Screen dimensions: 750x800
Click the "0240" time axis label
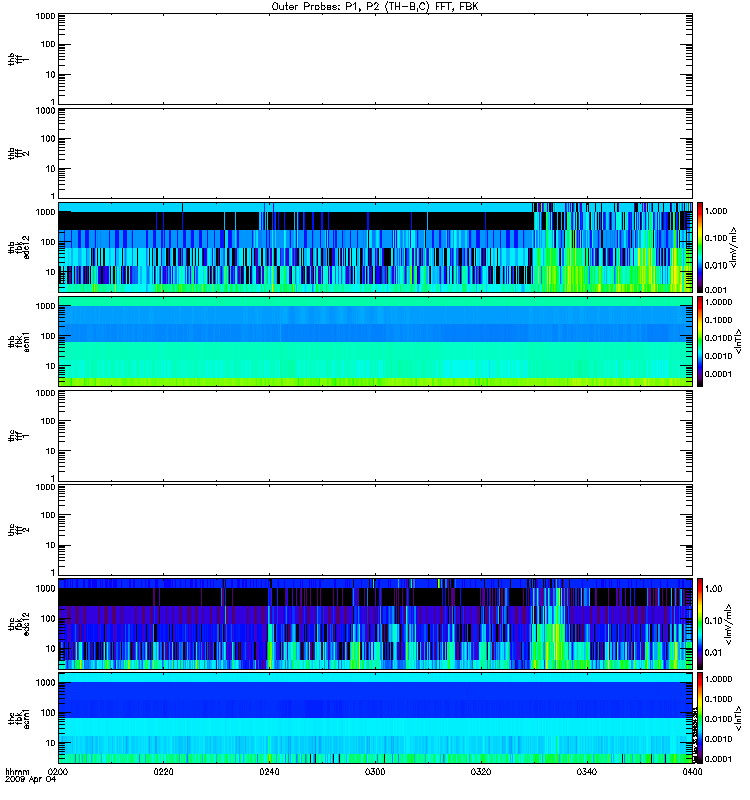coord(269,772)
